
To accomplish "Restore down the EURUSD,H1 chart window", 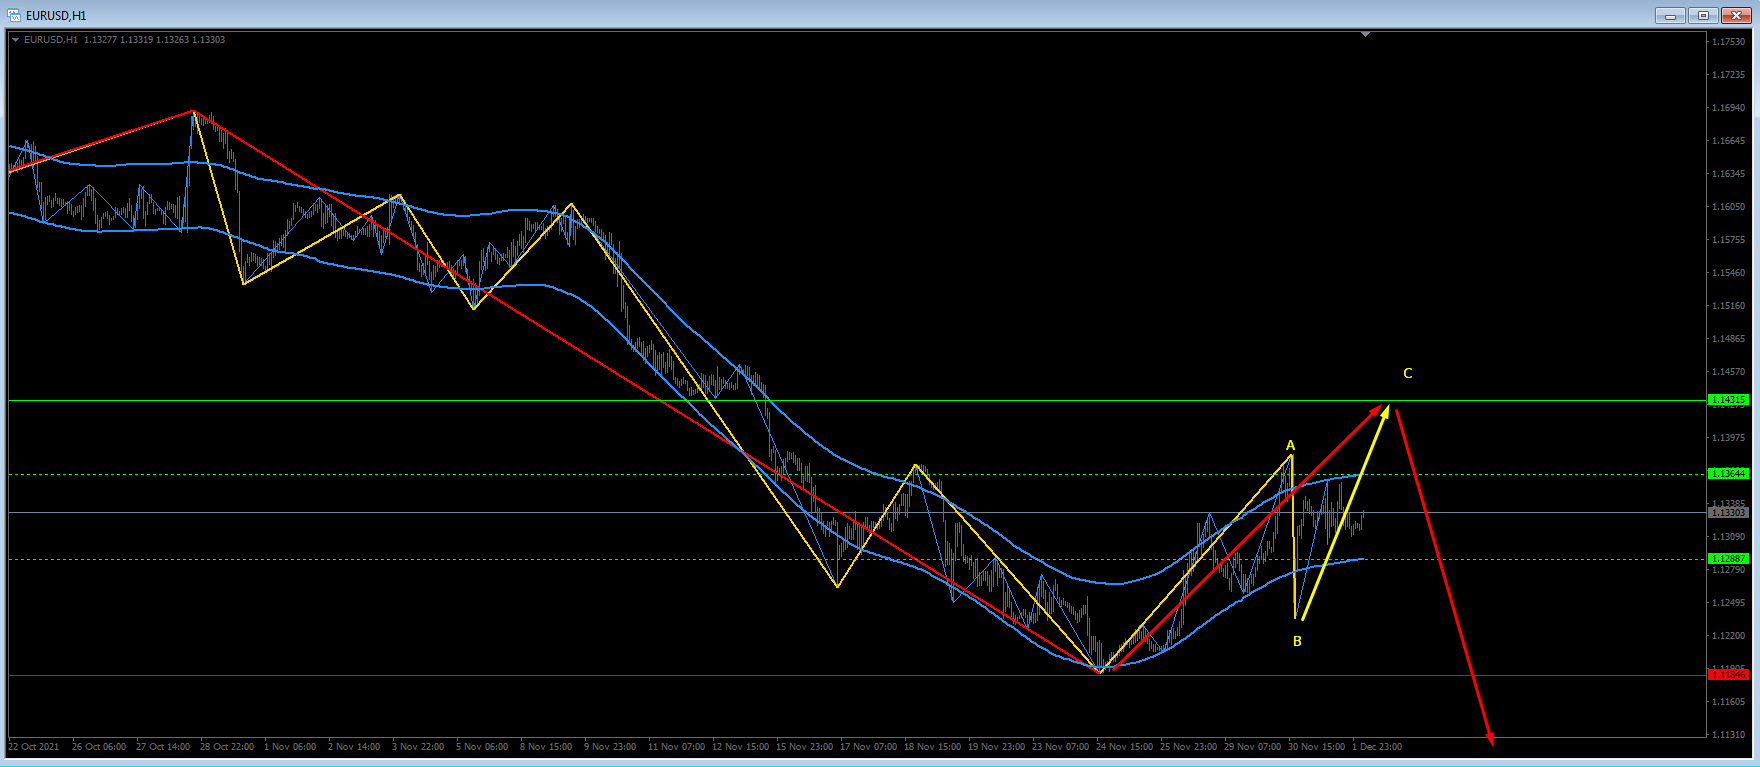I will click(1703, 15).
